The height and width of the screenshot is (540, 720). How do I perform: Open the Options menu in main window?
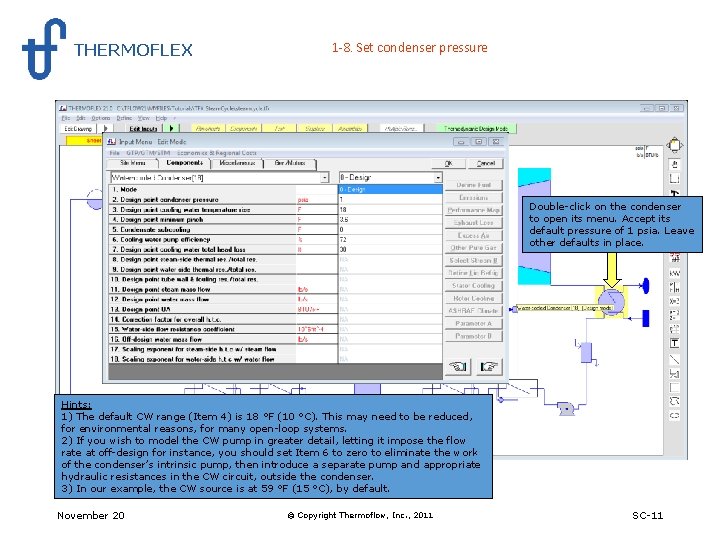point(101,118)
